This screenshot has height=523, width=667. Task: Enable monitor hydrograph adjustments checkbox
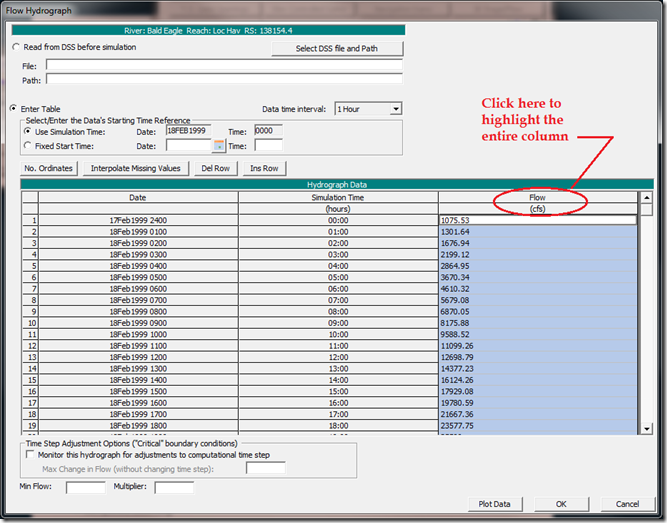pyautogui.click(x=30, y=455)
